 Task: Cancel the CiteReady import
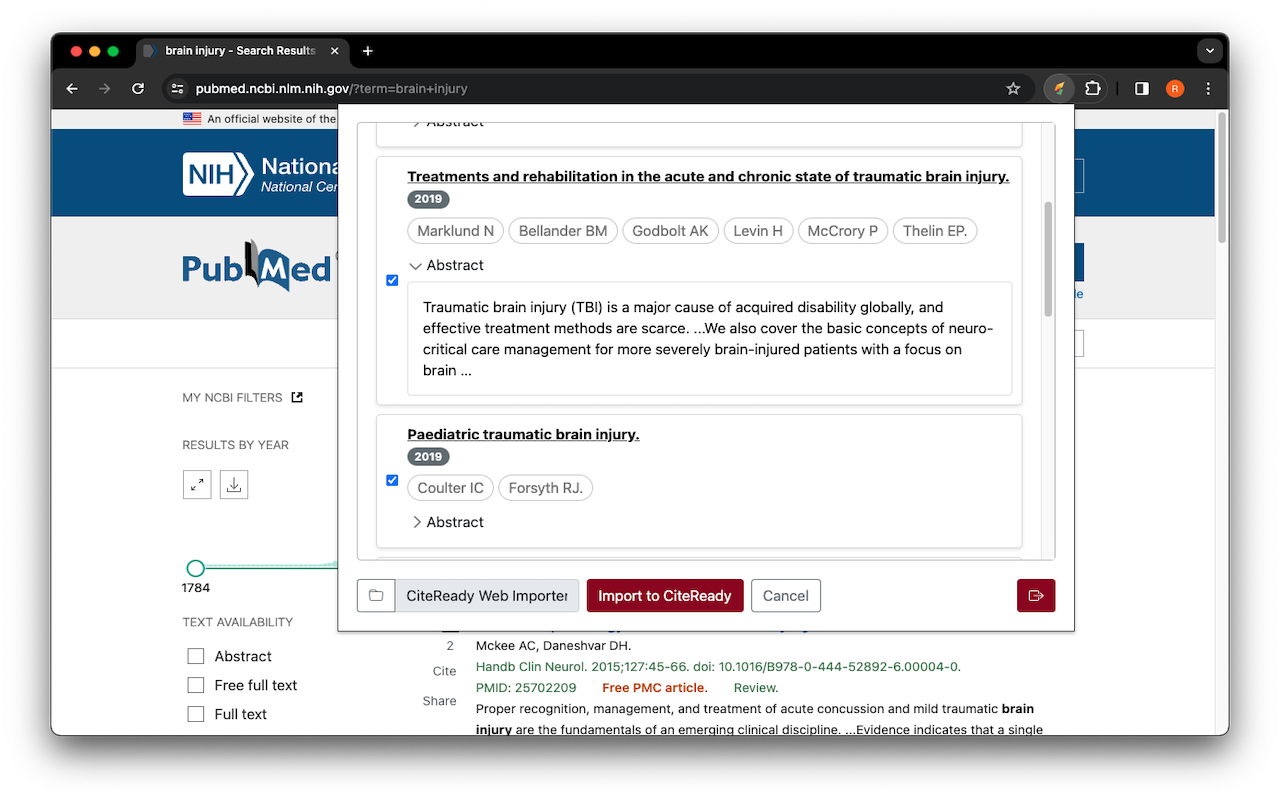pyautogui.click(x=786, y=596)
